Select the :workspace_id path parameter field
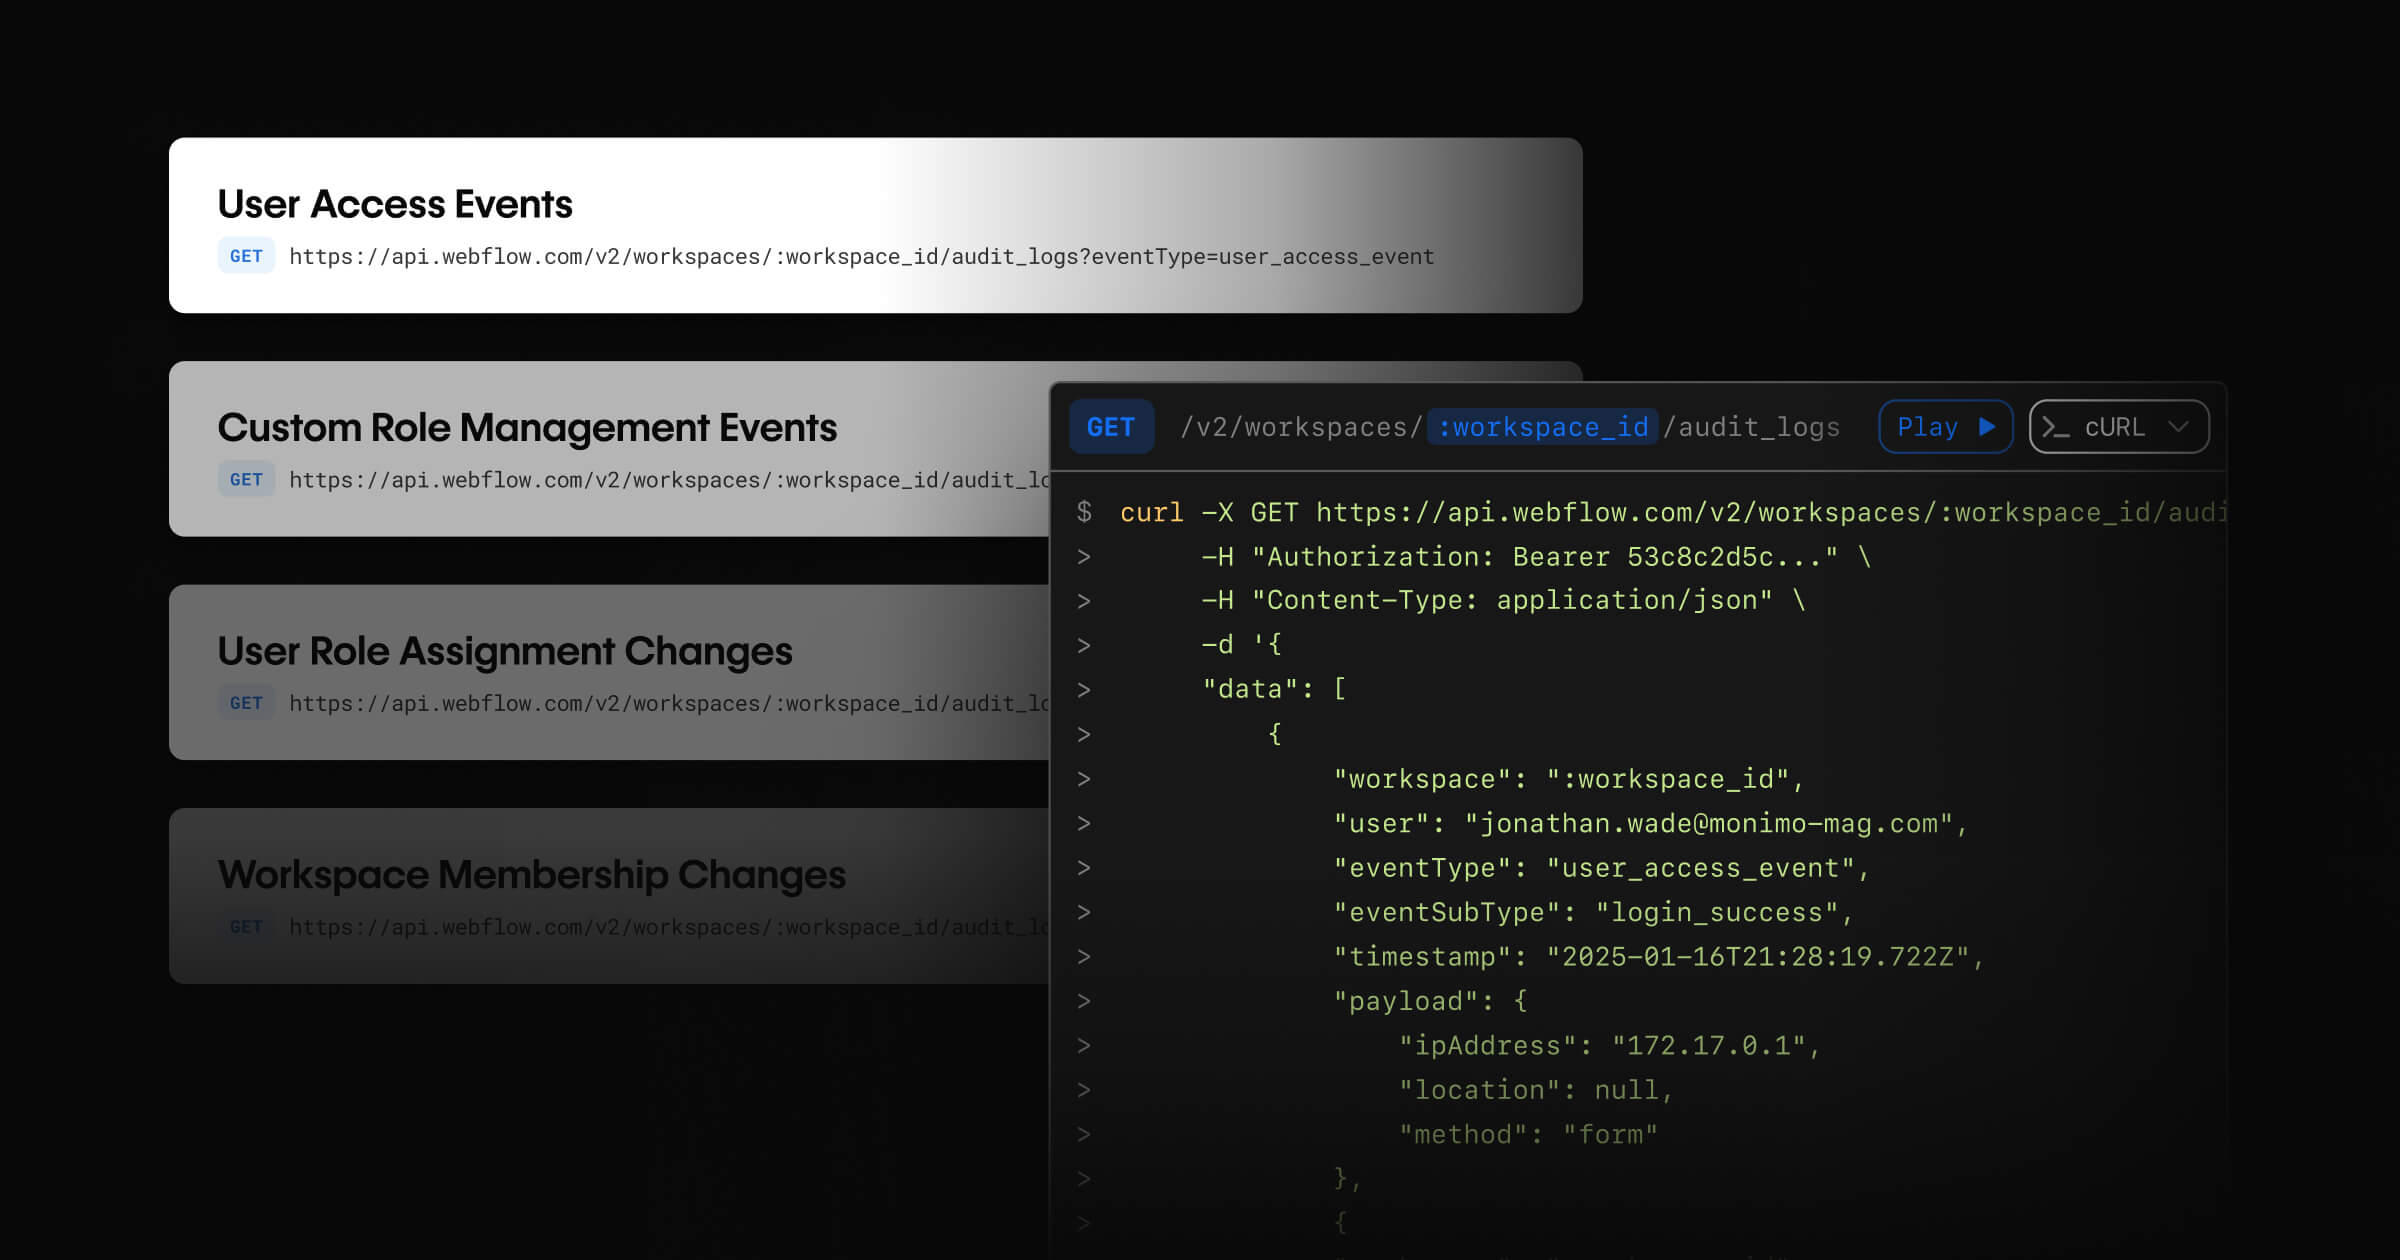The image size is (2400, 1260). [1542, 427]
